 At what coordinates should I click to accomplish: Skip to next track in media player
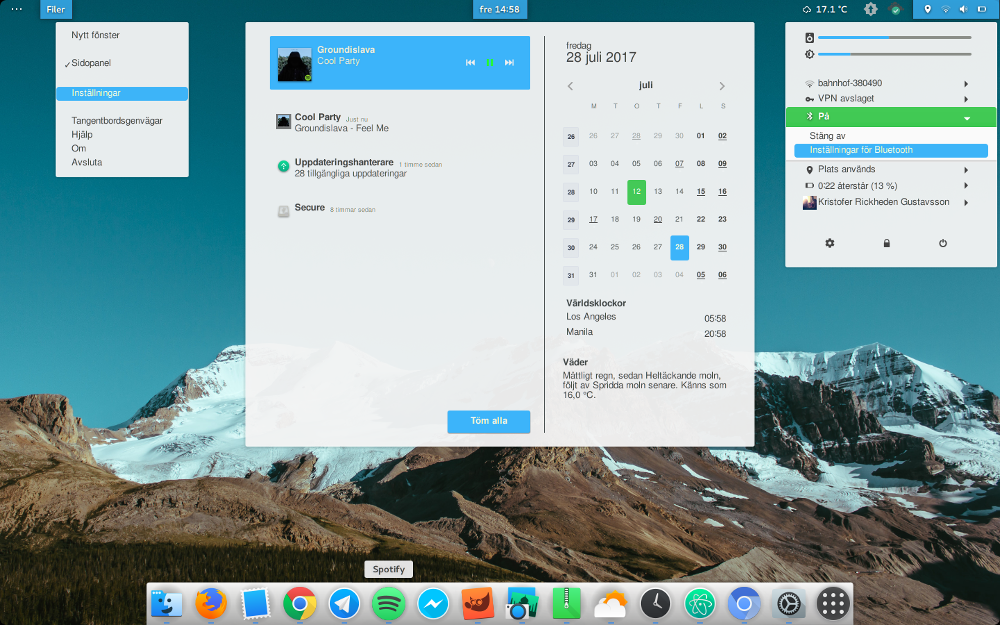point(509,62)
